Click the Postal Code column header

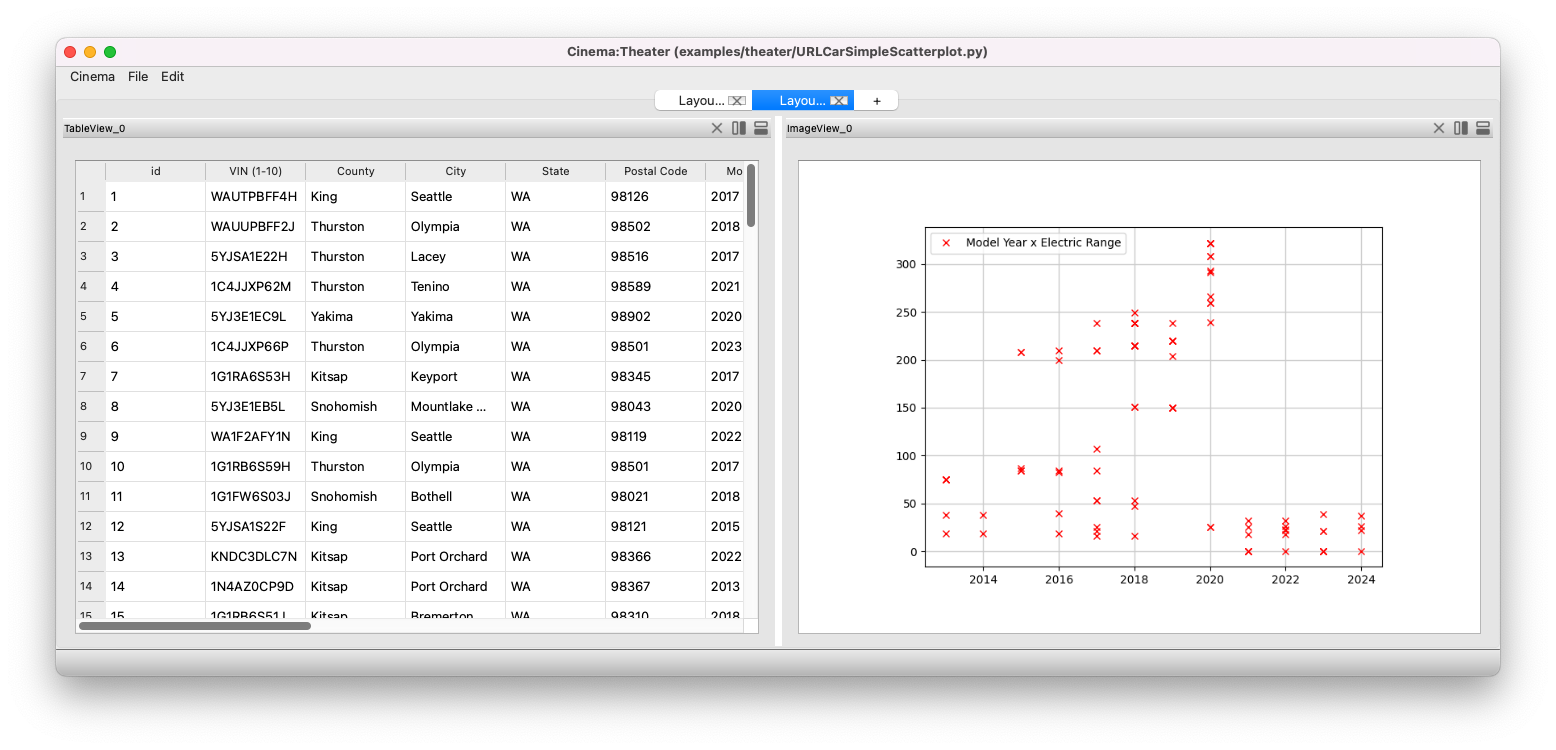point(655,171)
